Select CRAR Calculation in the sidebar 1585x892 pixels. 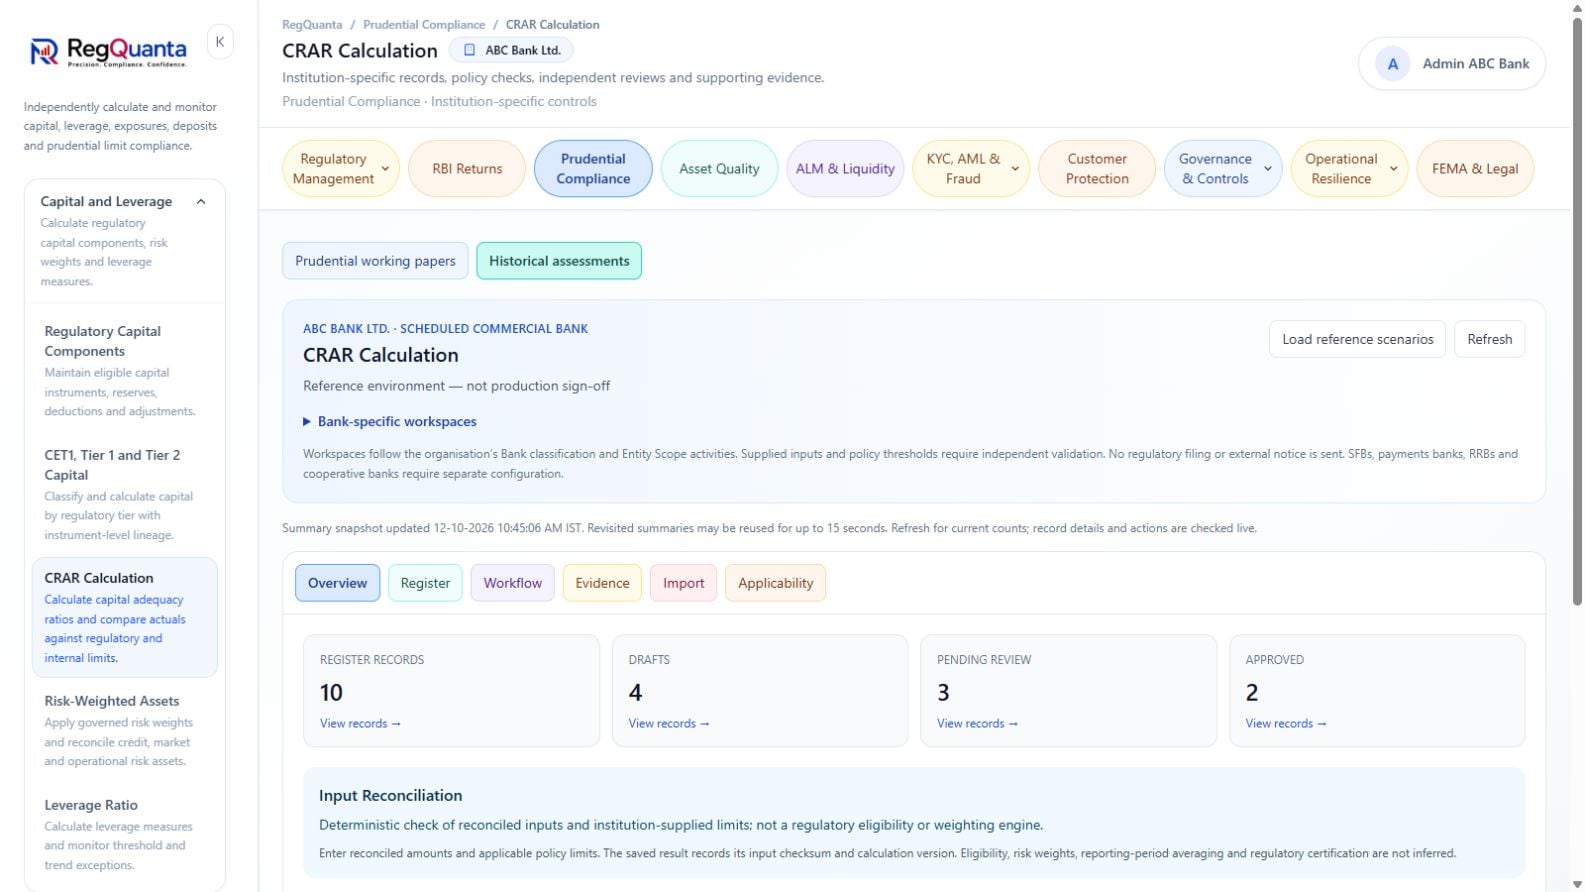coord(125,617)
